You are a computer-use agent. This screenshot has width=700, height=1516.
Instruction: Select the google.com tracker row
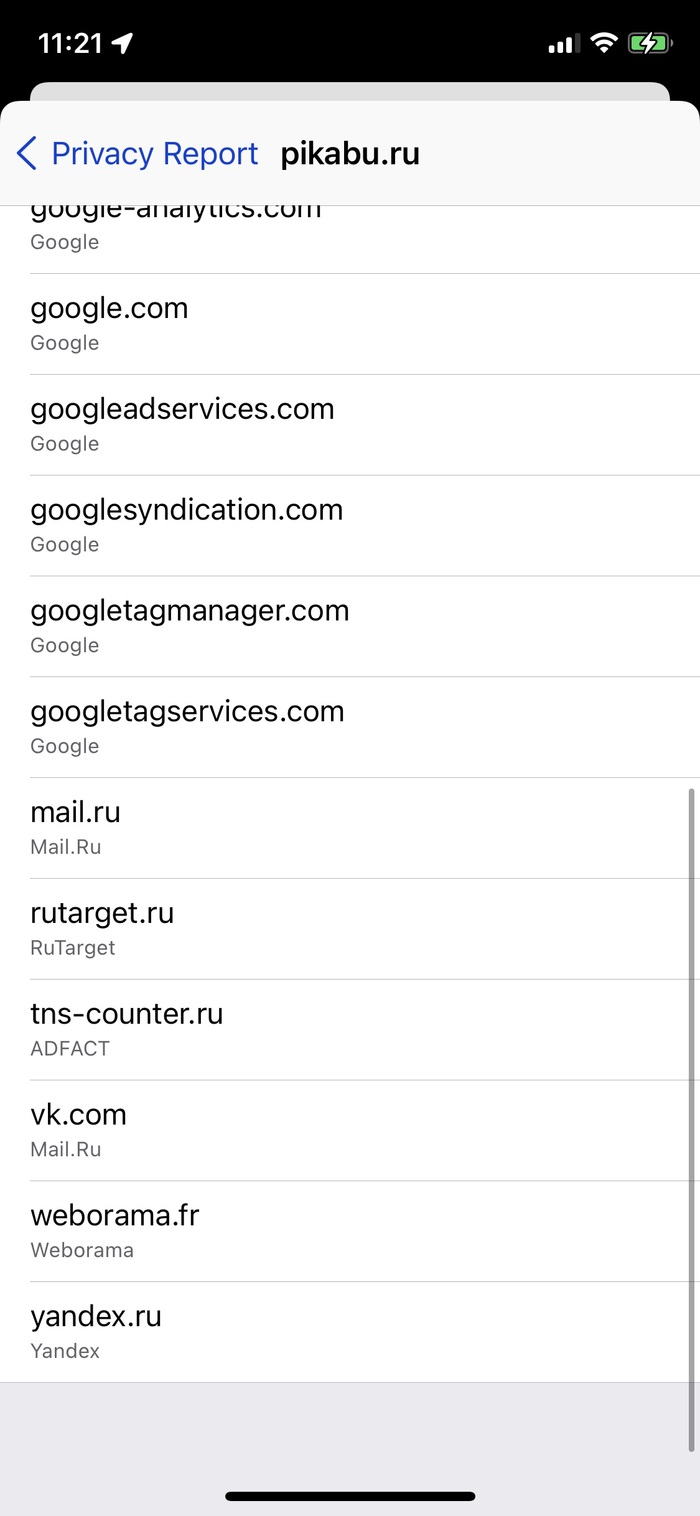(x=350, y=324)
